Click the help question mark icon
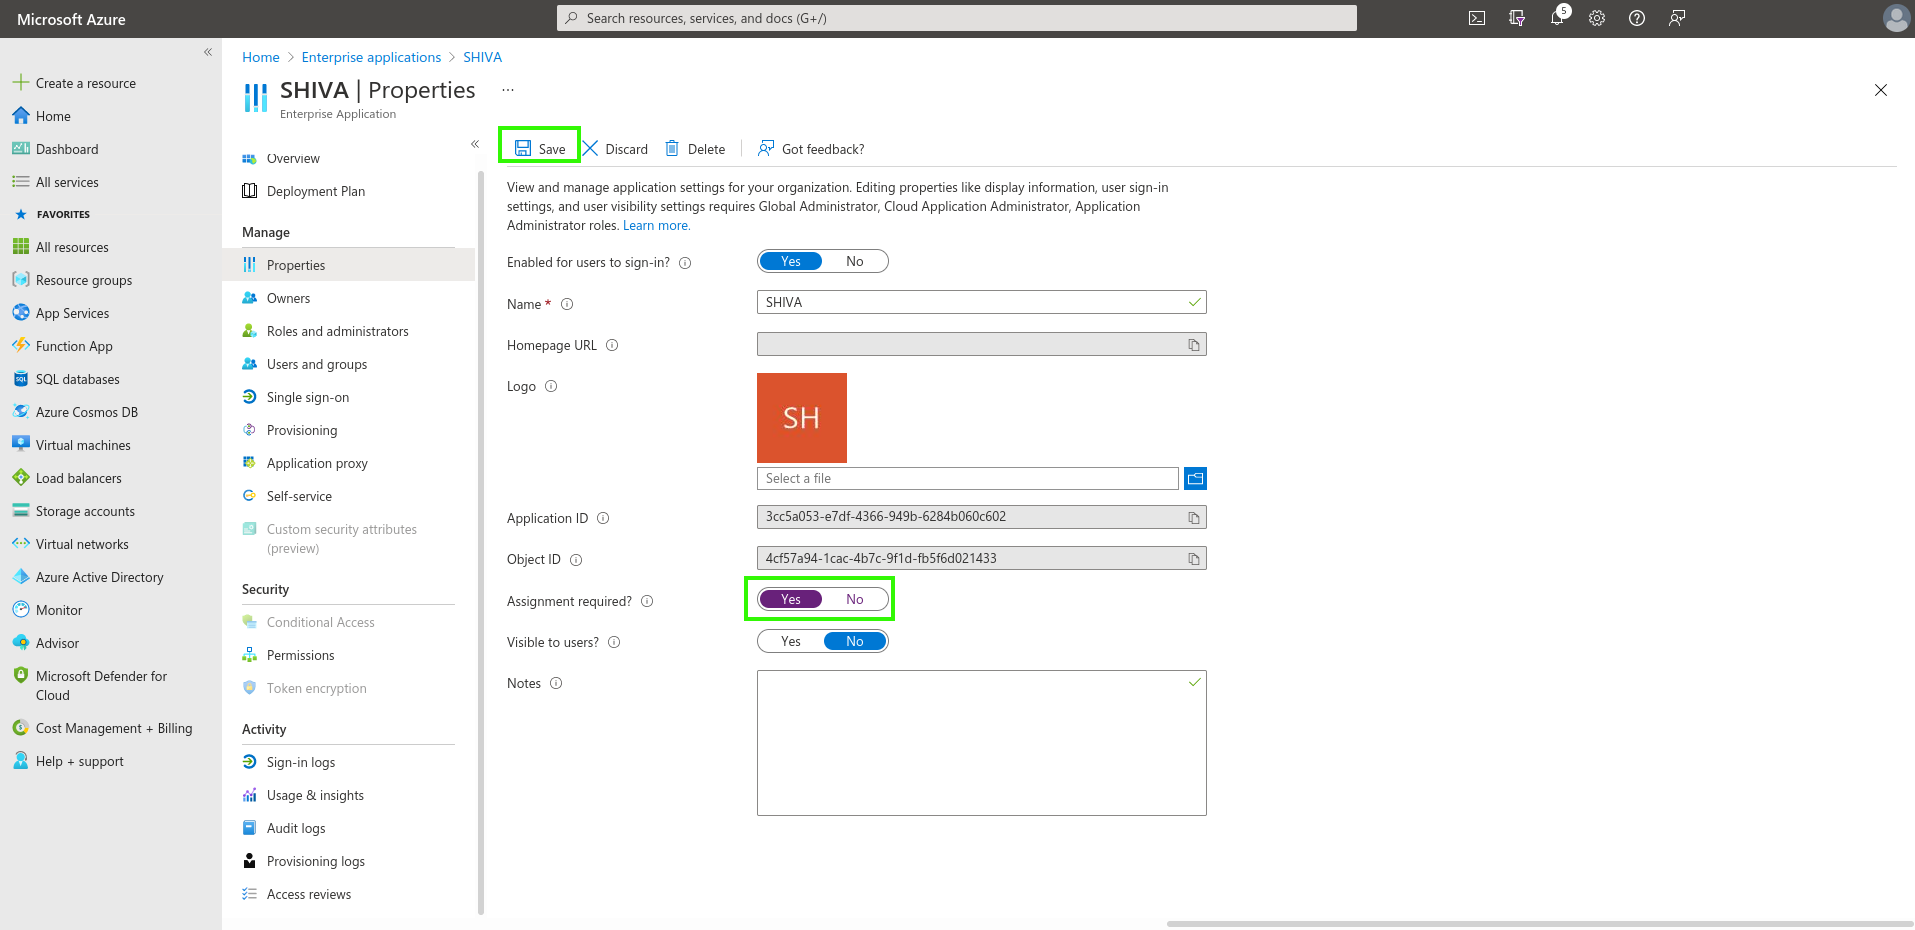 pos(1637,18)
